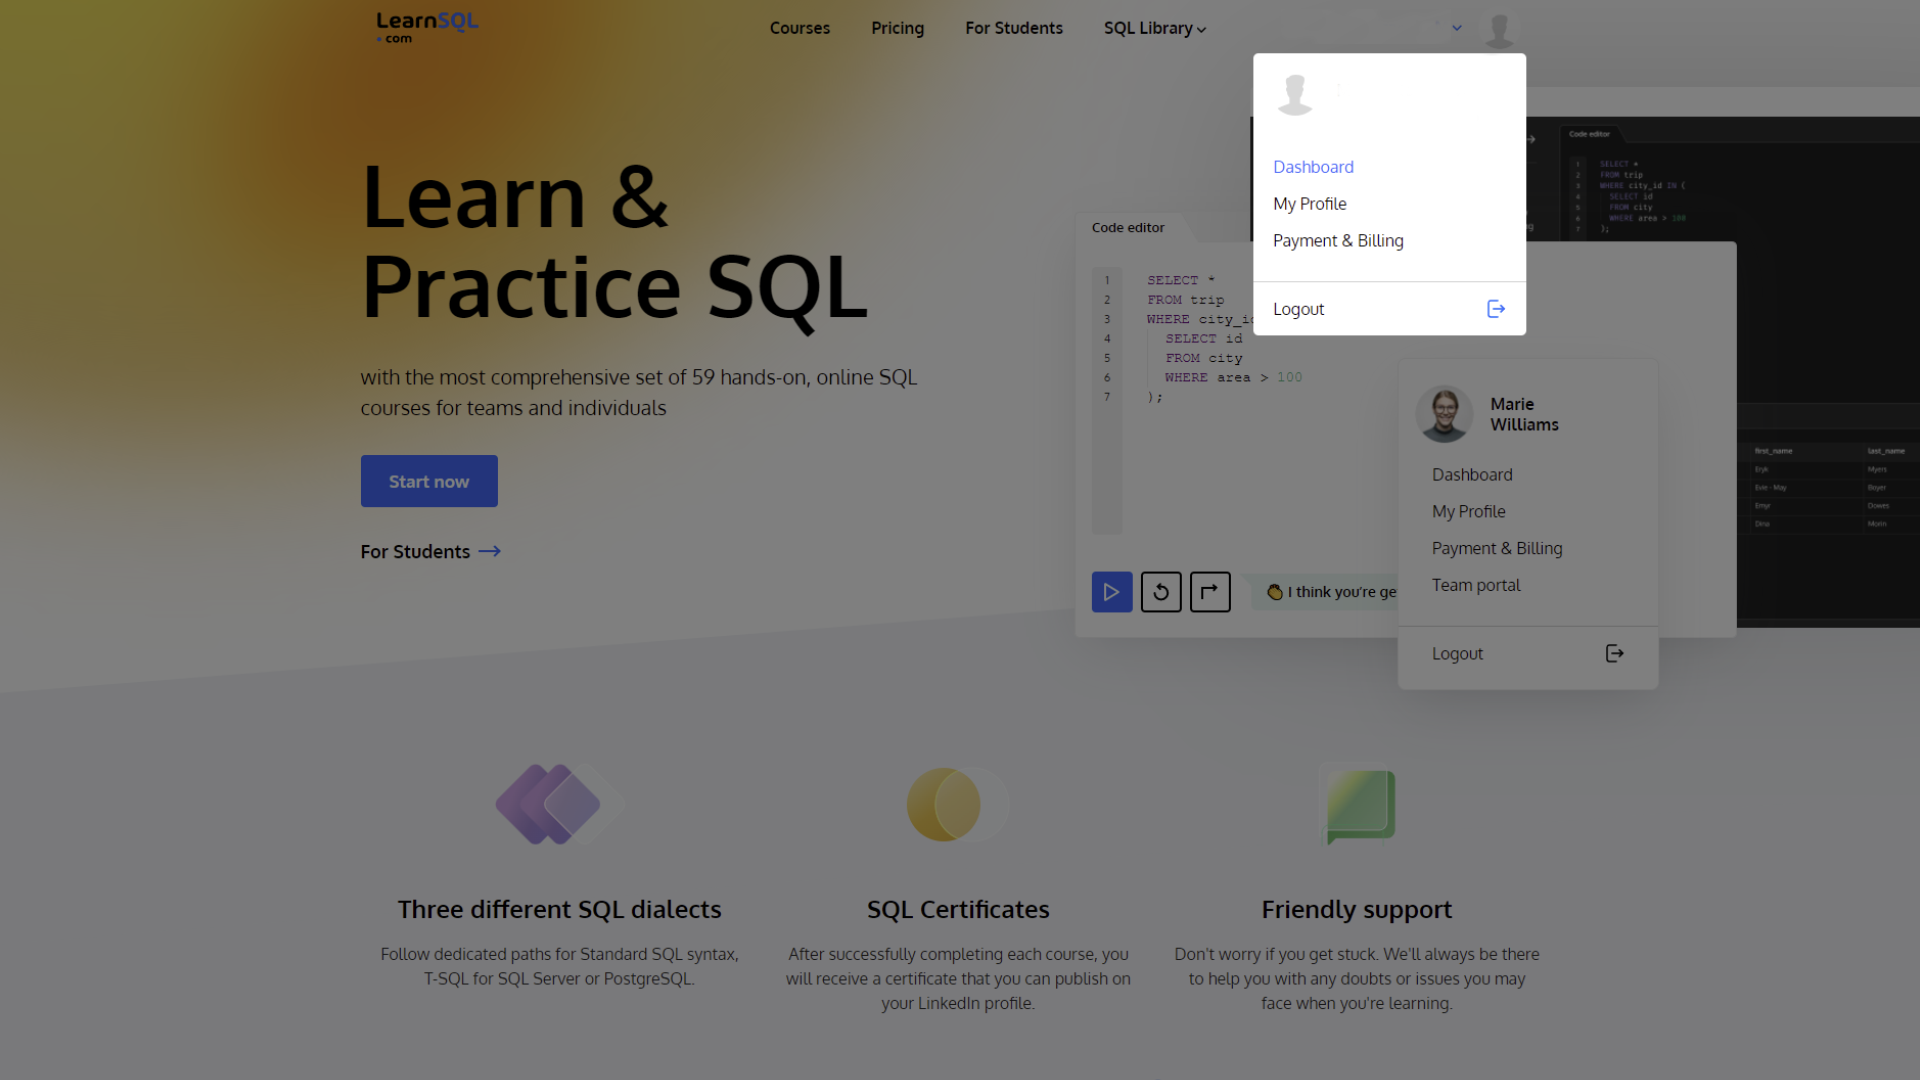This screenshot has width=1920, height=1080.
Task: Click the reset code icon in editor
Action: [x=1161, y=592]
